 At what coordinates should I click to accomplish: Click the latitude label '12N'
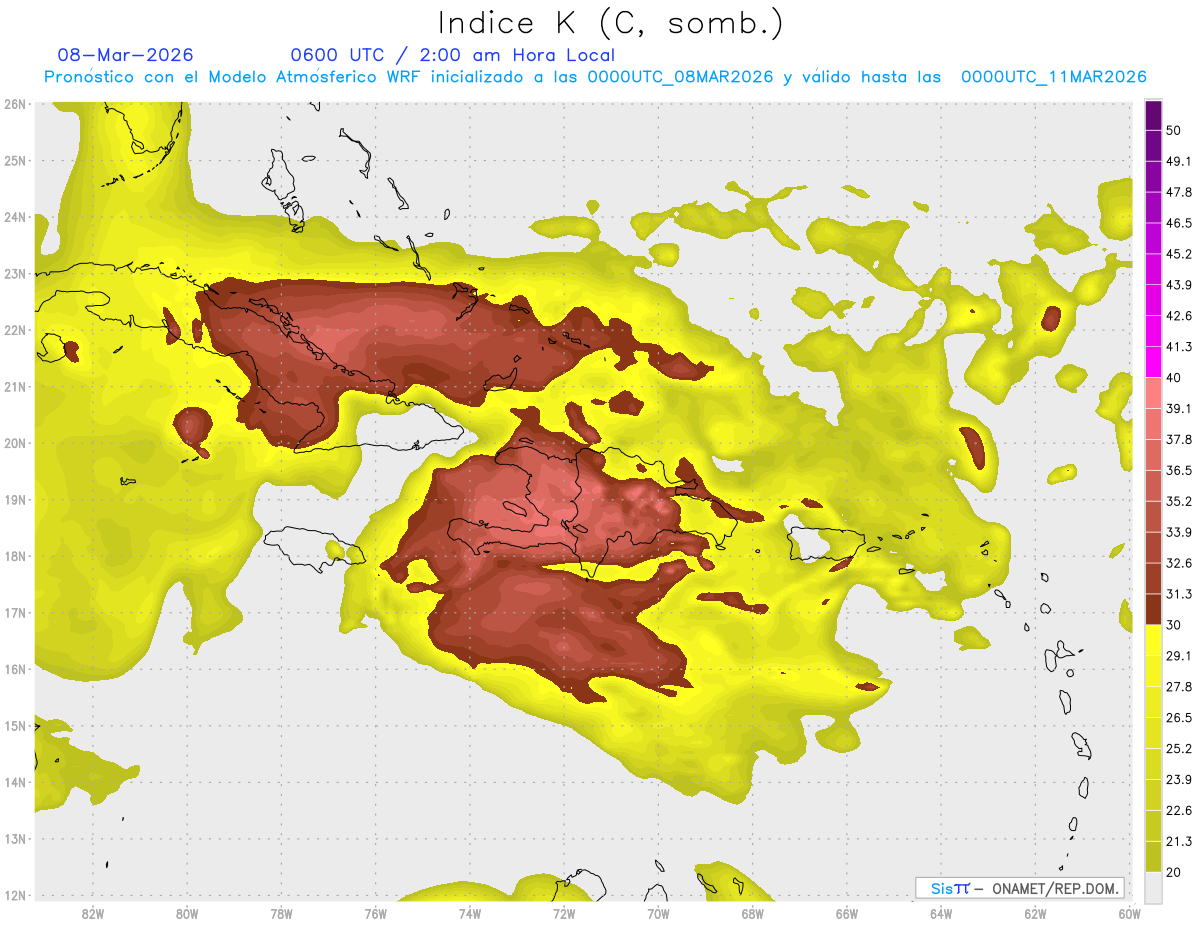(x=15, y=895)
